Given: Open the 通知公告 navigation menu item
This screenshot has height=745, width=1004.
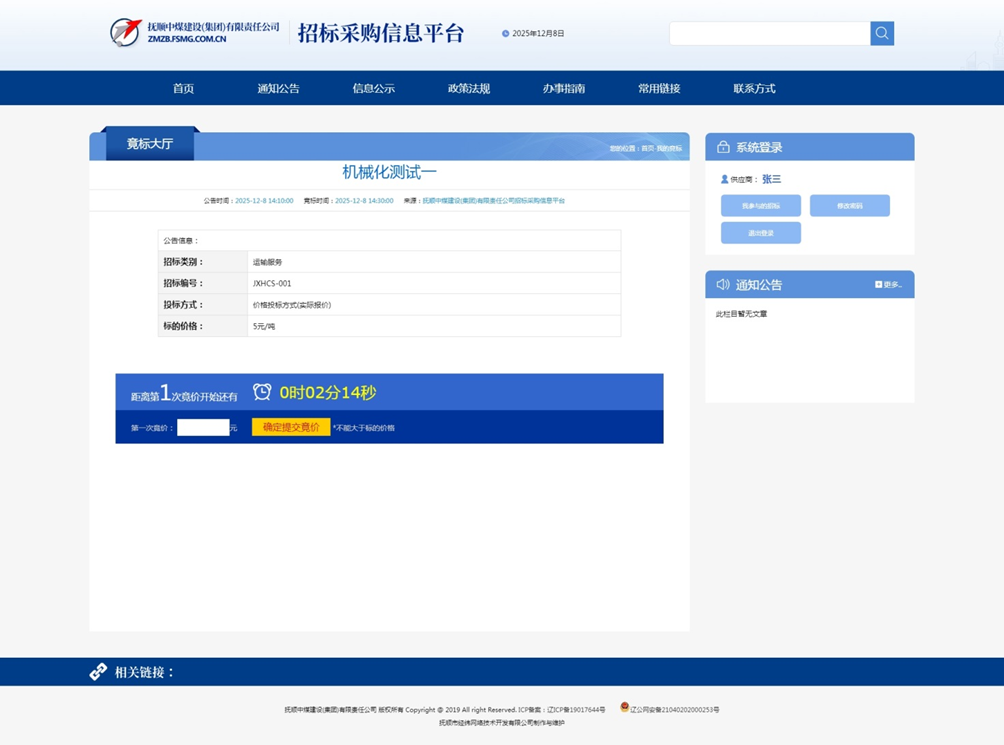Looking at the screenshot, I should pos(279,88).
